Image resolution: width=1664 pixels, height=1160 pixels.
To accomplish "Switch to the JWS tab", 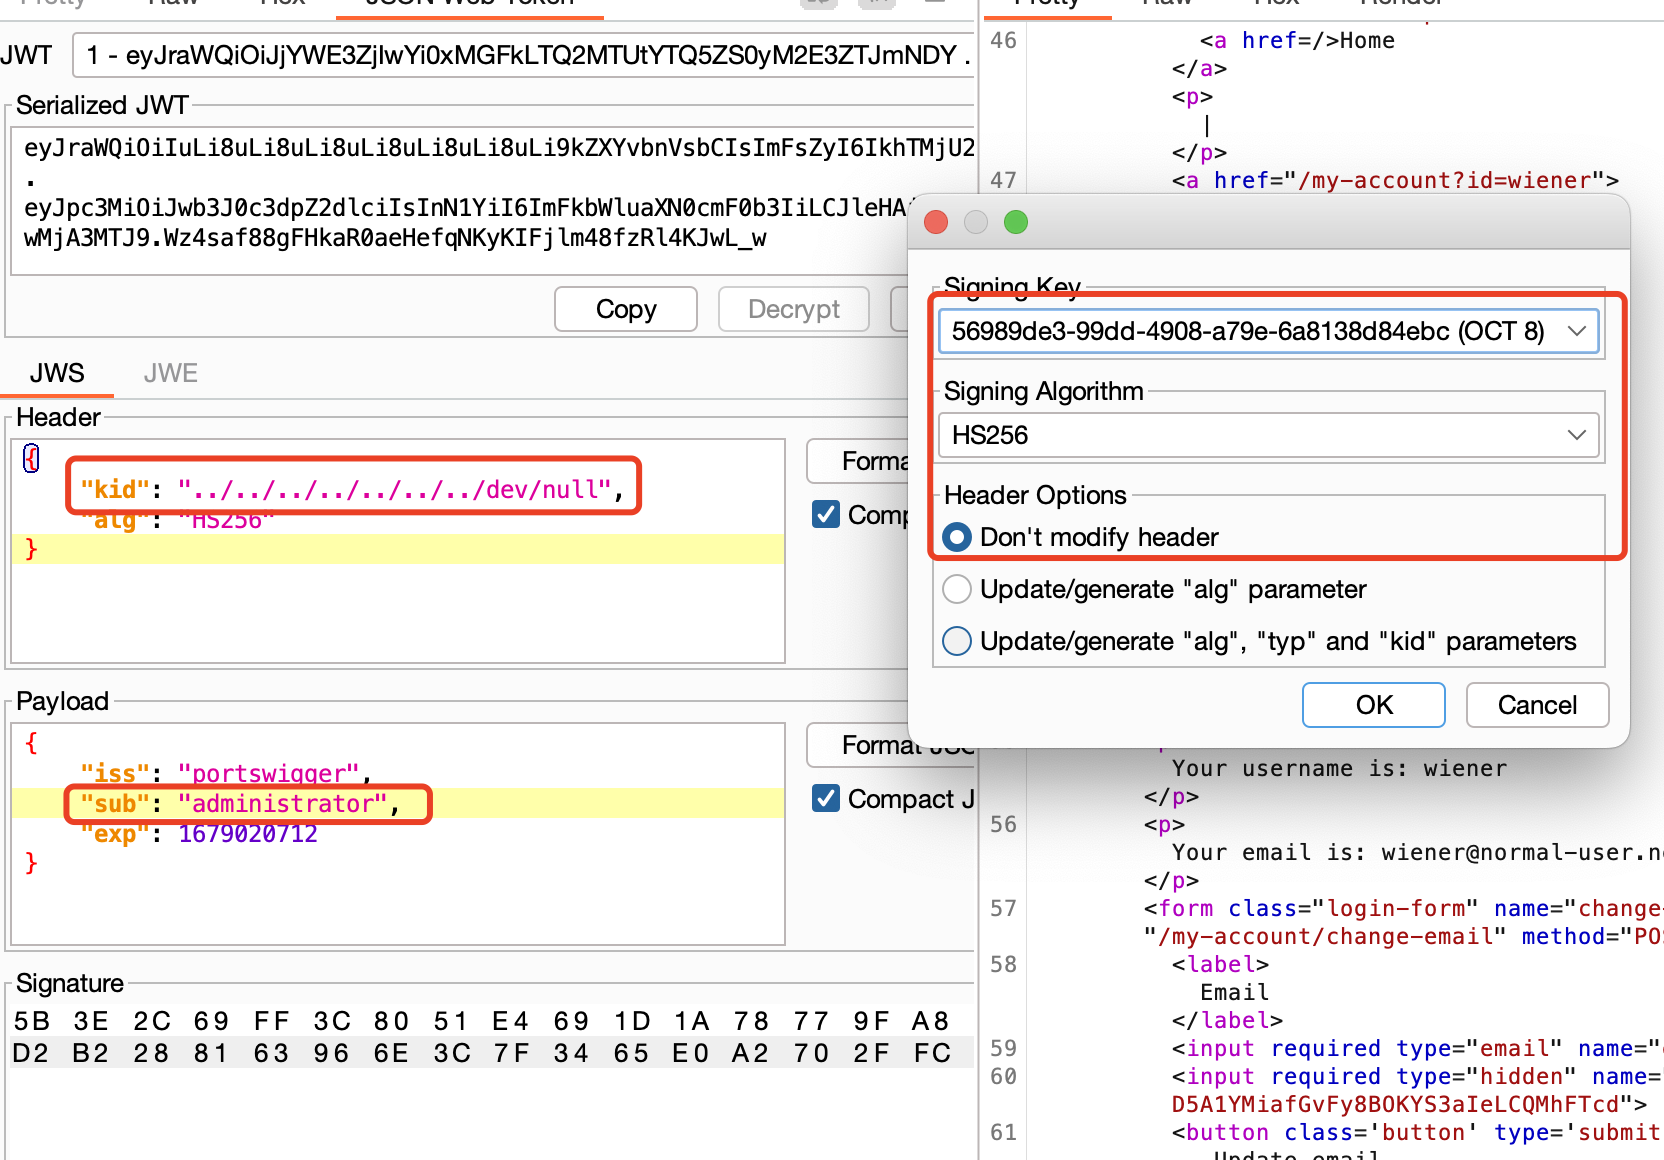I will click(x=57, y=373).
